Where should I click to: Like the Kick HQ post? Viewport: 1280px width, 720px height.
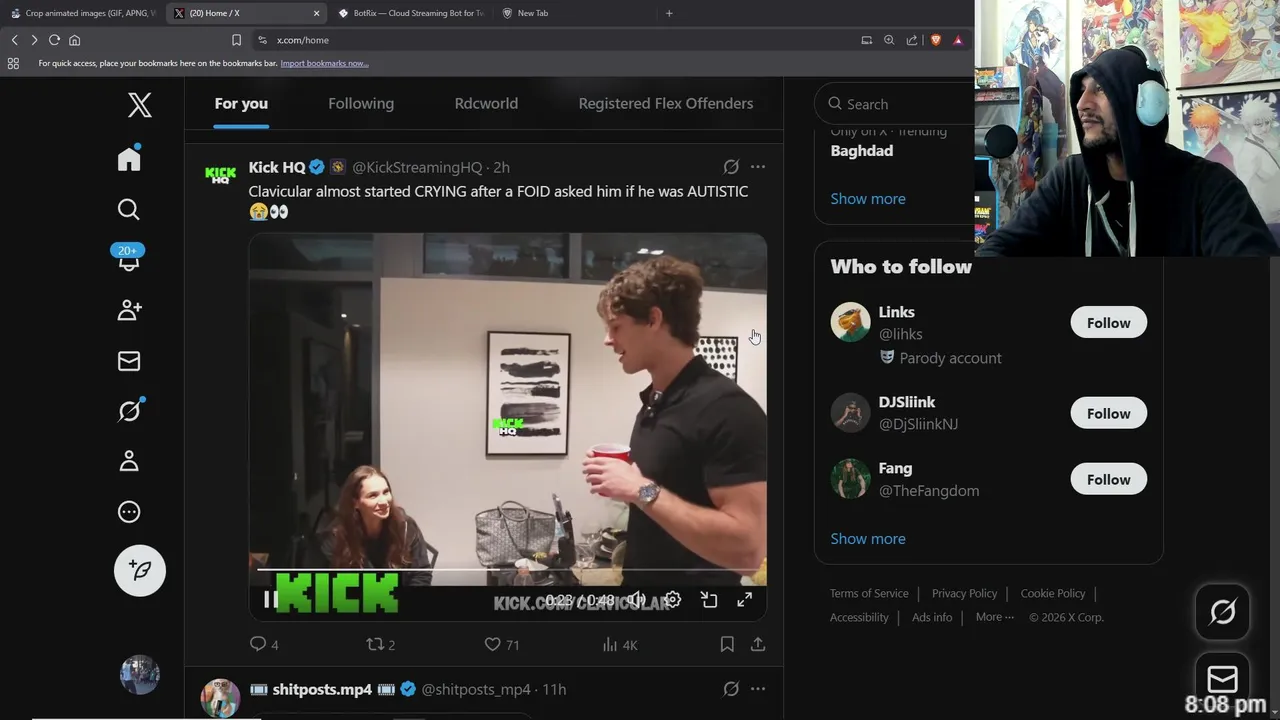[502, 645]
